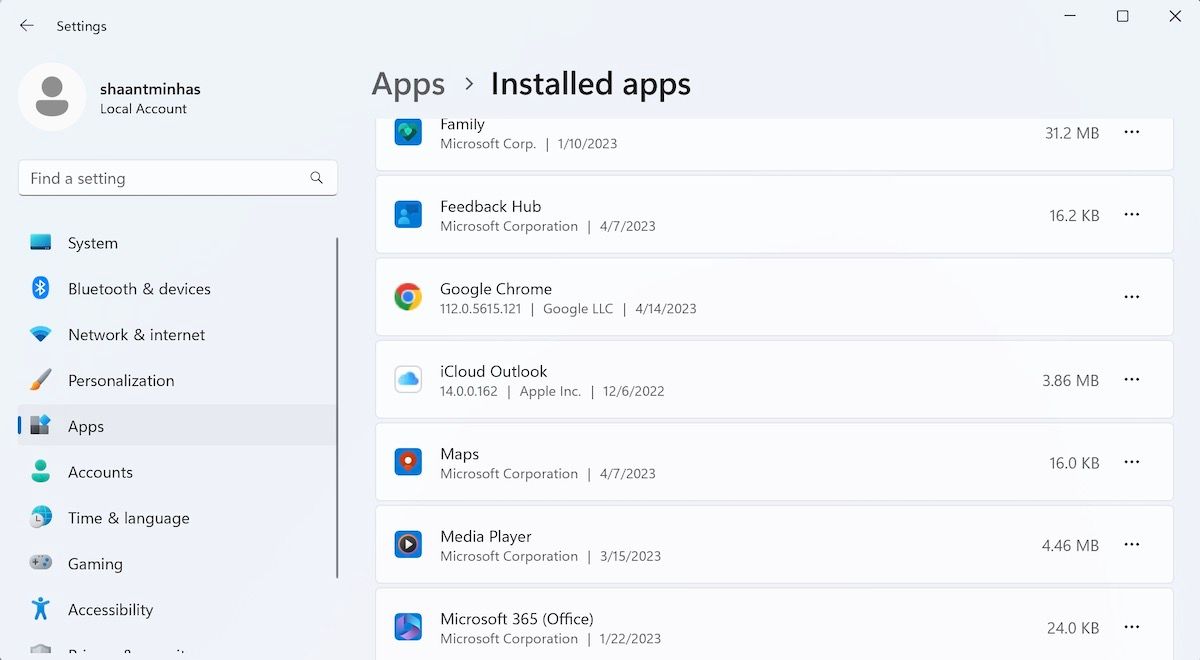Open Accessibility settings

pos(178,610)
